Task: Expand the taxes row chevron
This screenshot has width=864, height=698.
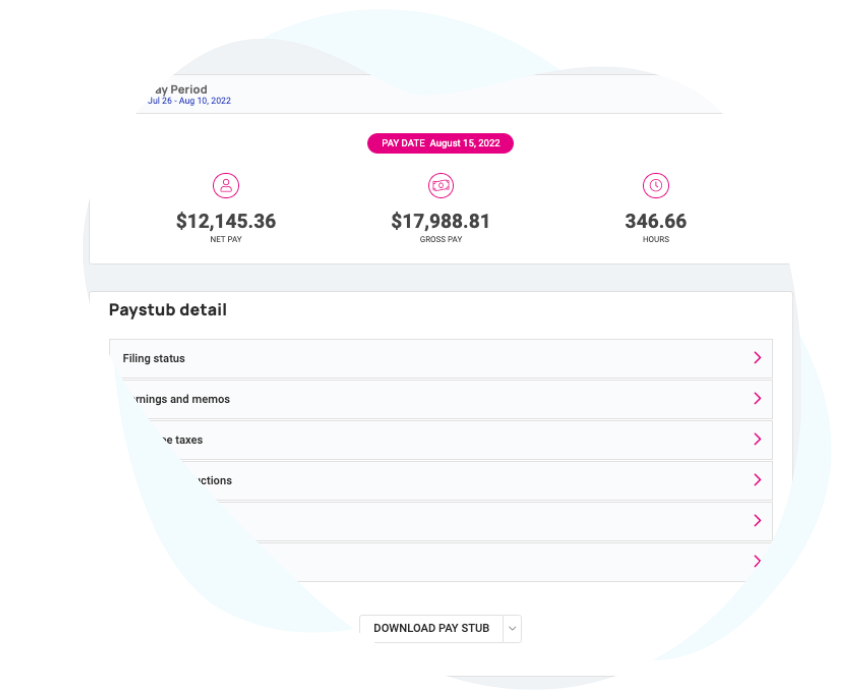Action: 757,440
